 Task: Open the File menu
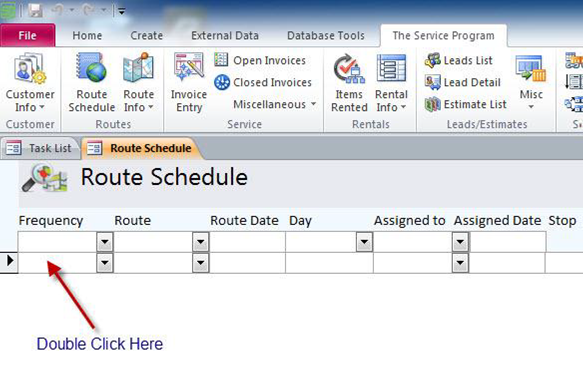28,36
